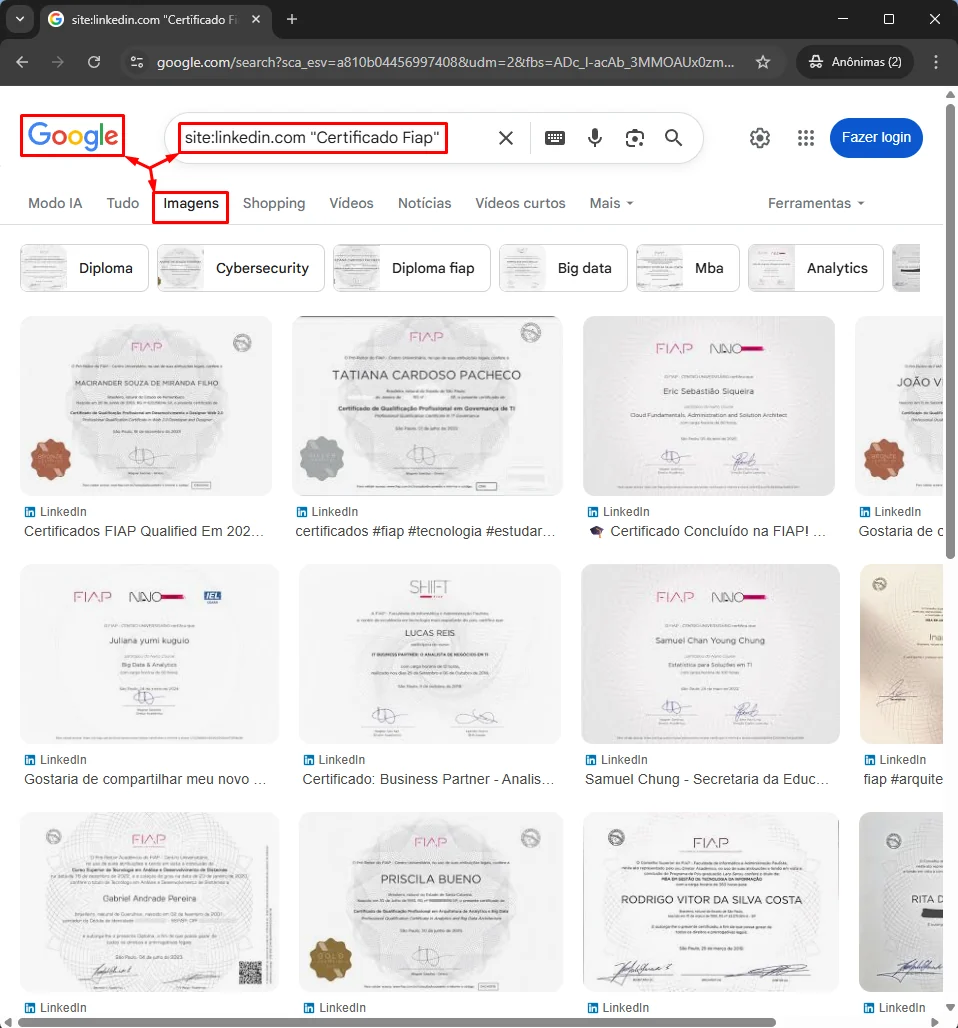Screen dimensions: 958x1028
Task: Expand the Ferramentas dropdown
Action: [816, 203]
